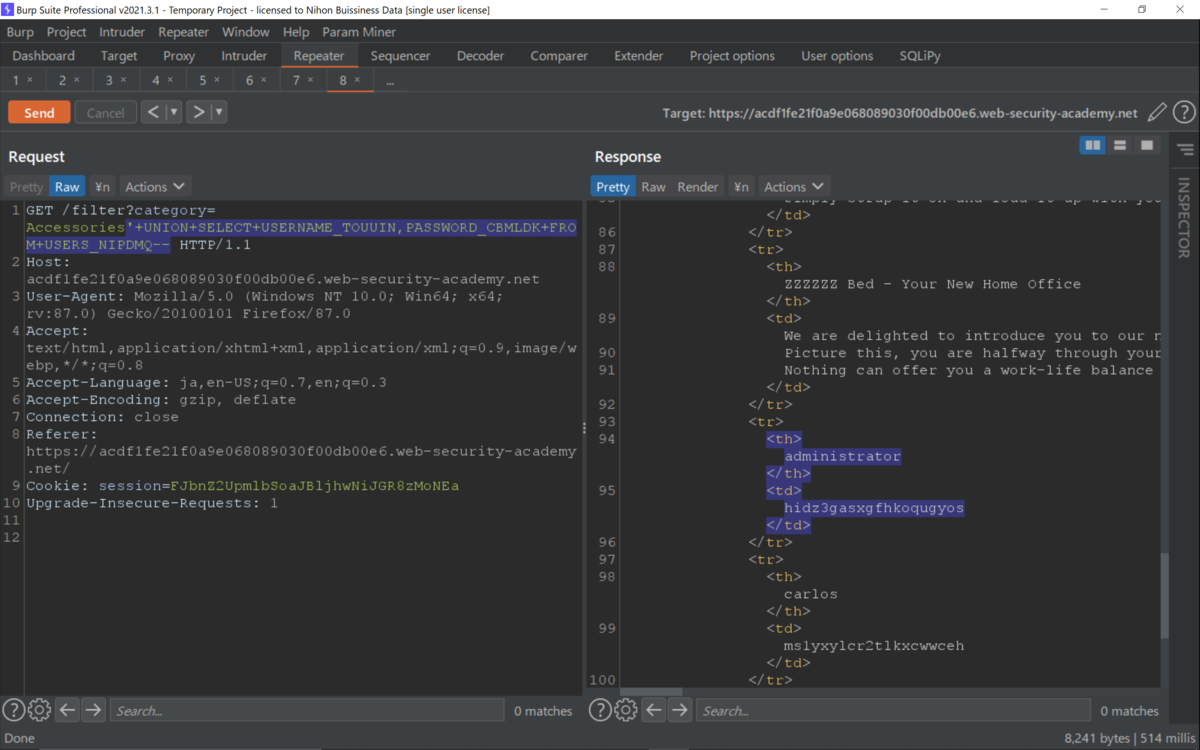Click the carlos username in response
1200x750 pixels.
(810, 594)
